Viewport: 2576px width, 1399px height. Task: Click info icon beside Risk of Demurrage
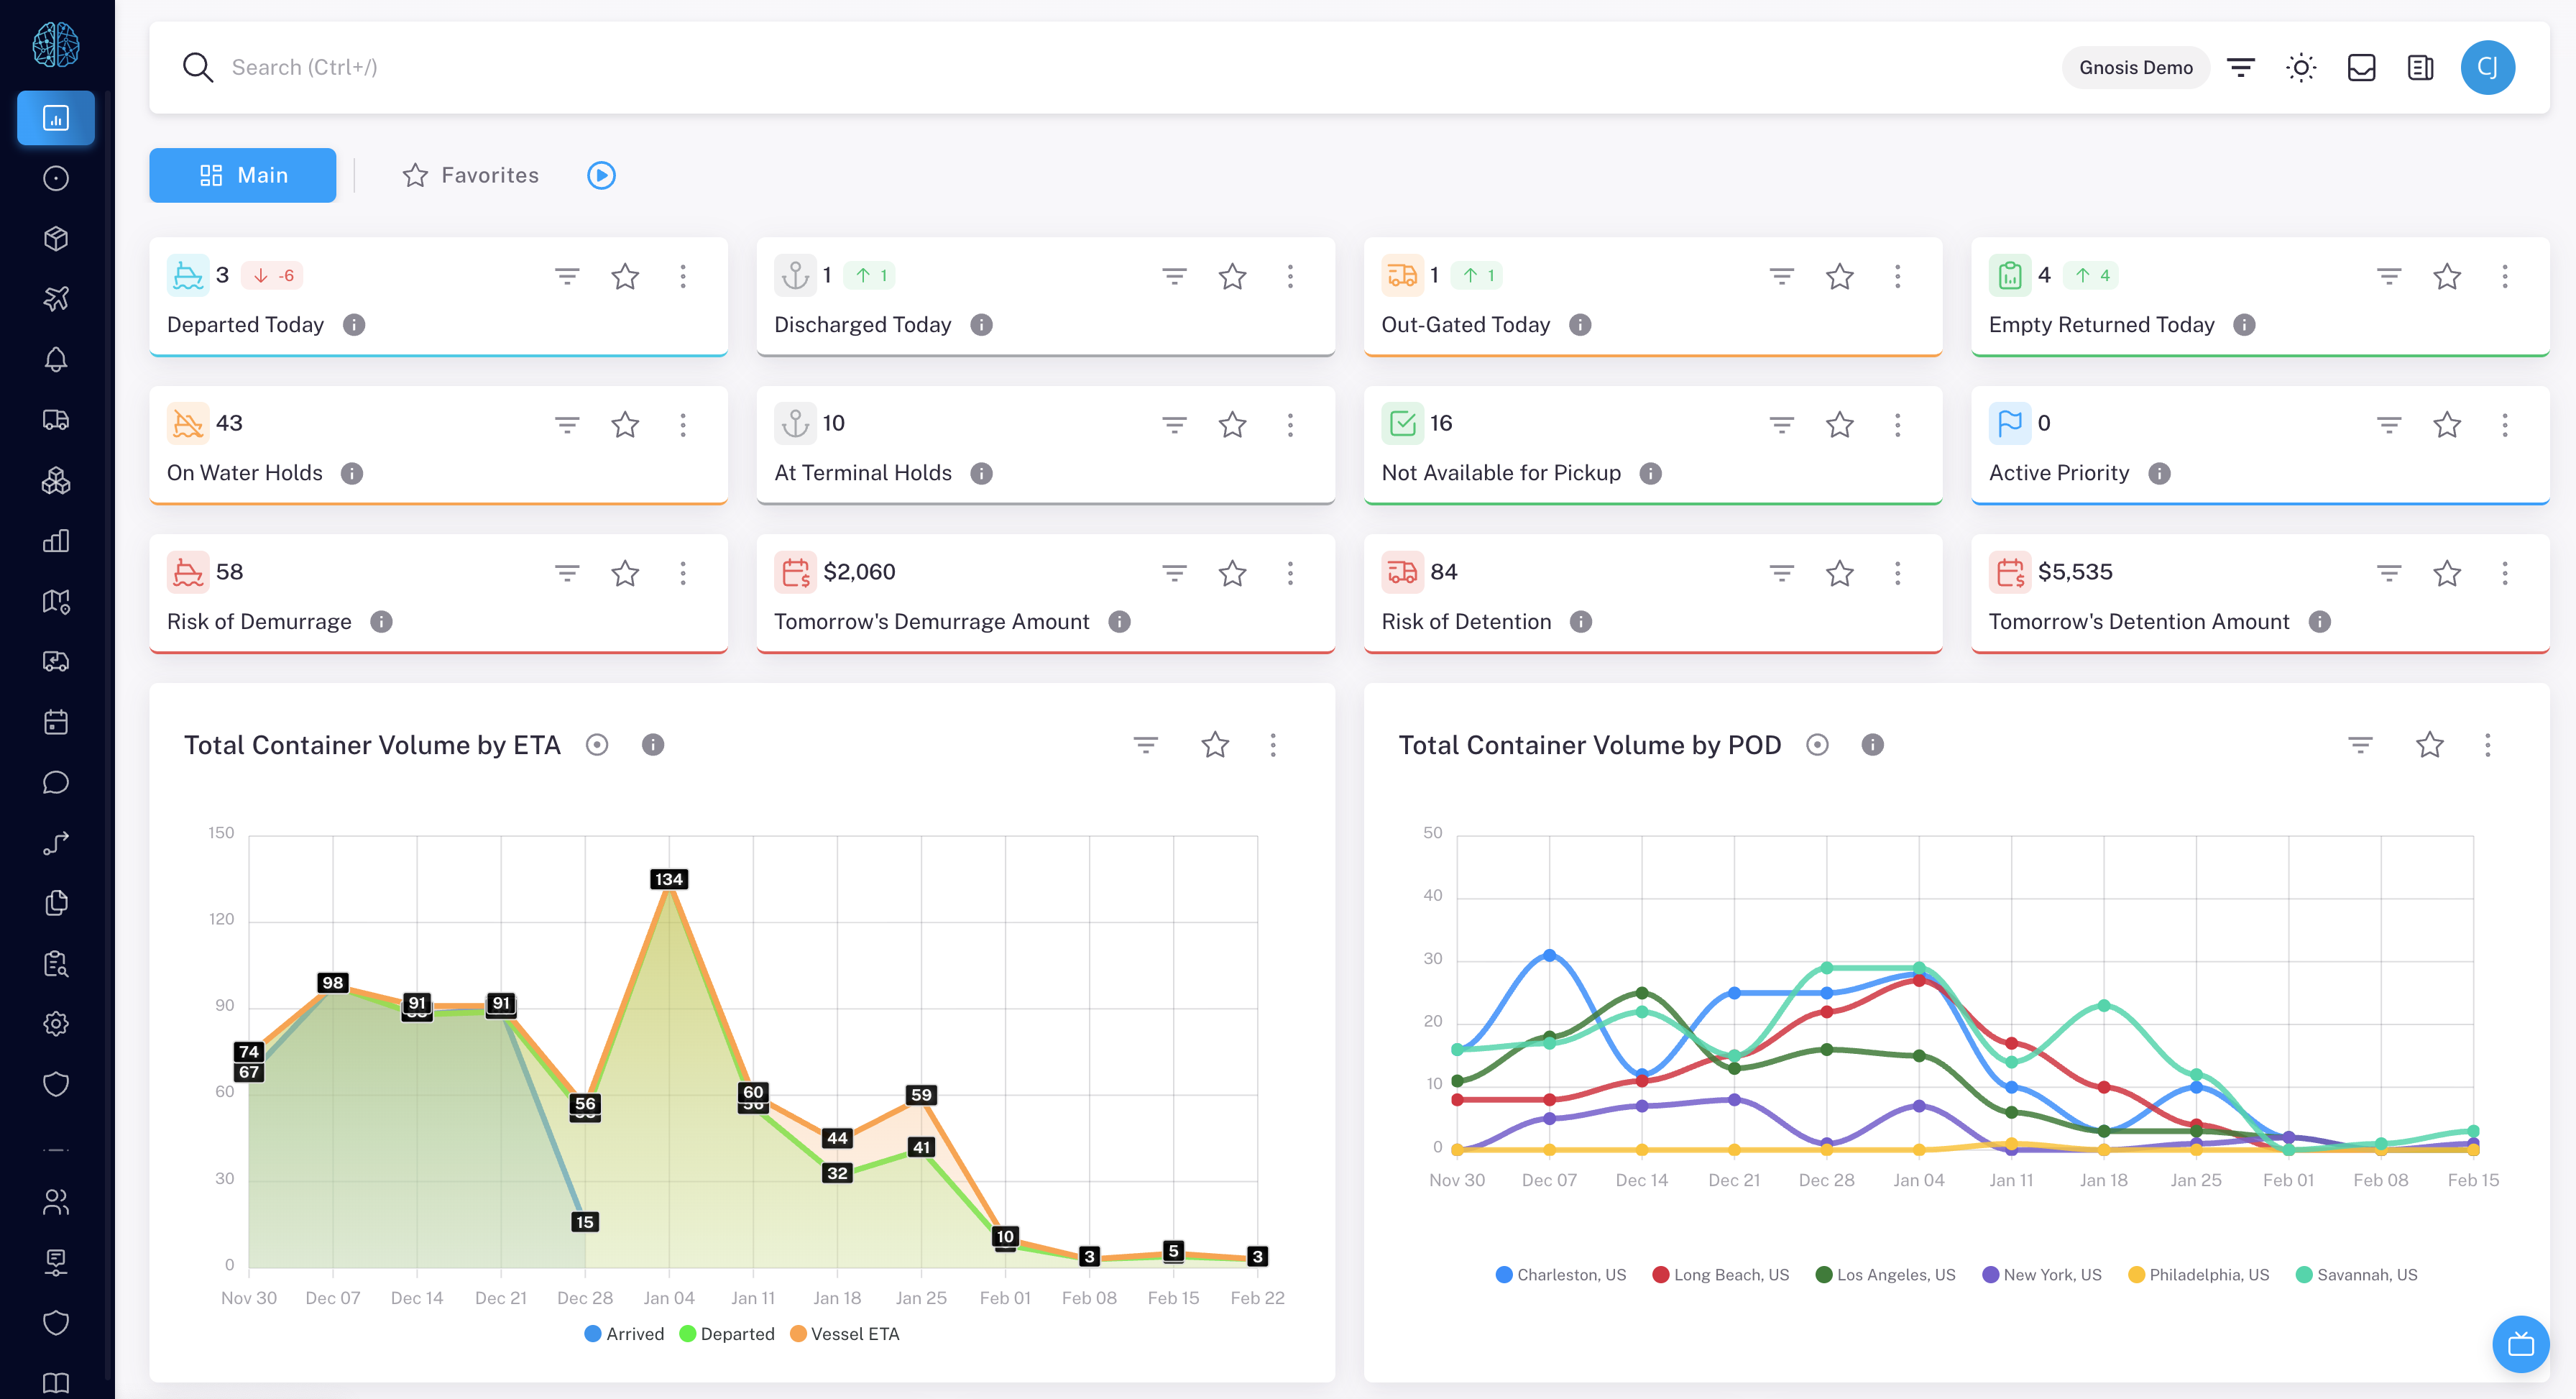(381, 622)
